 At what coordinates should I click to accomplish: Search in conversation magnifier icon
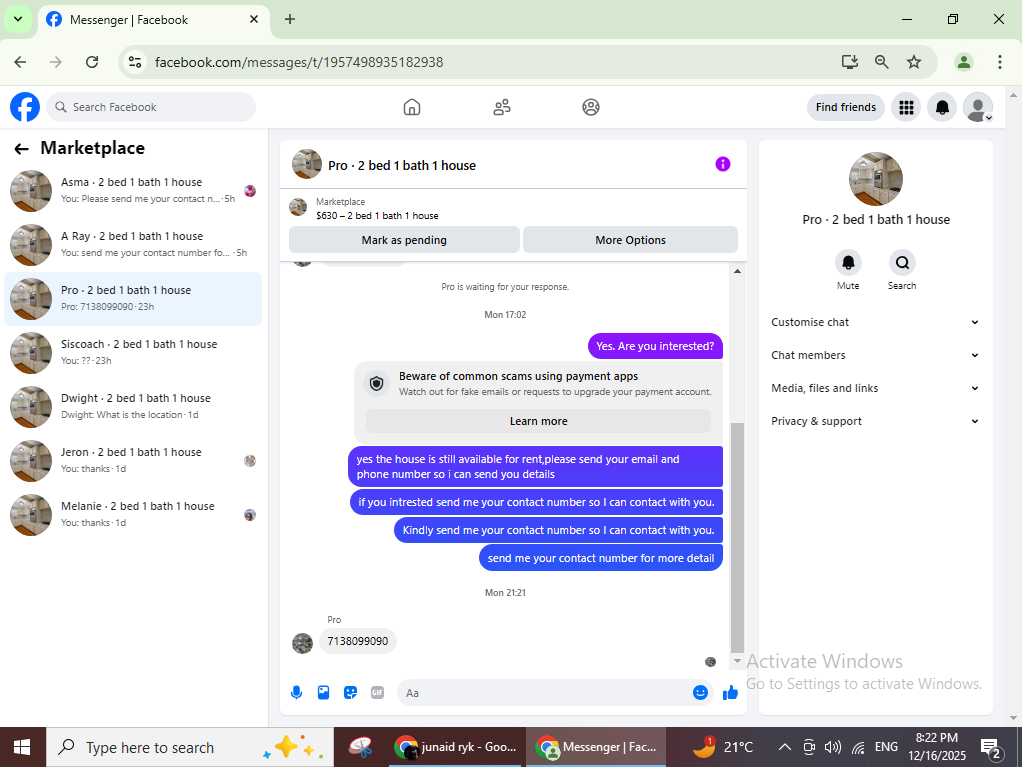(902, 263)
